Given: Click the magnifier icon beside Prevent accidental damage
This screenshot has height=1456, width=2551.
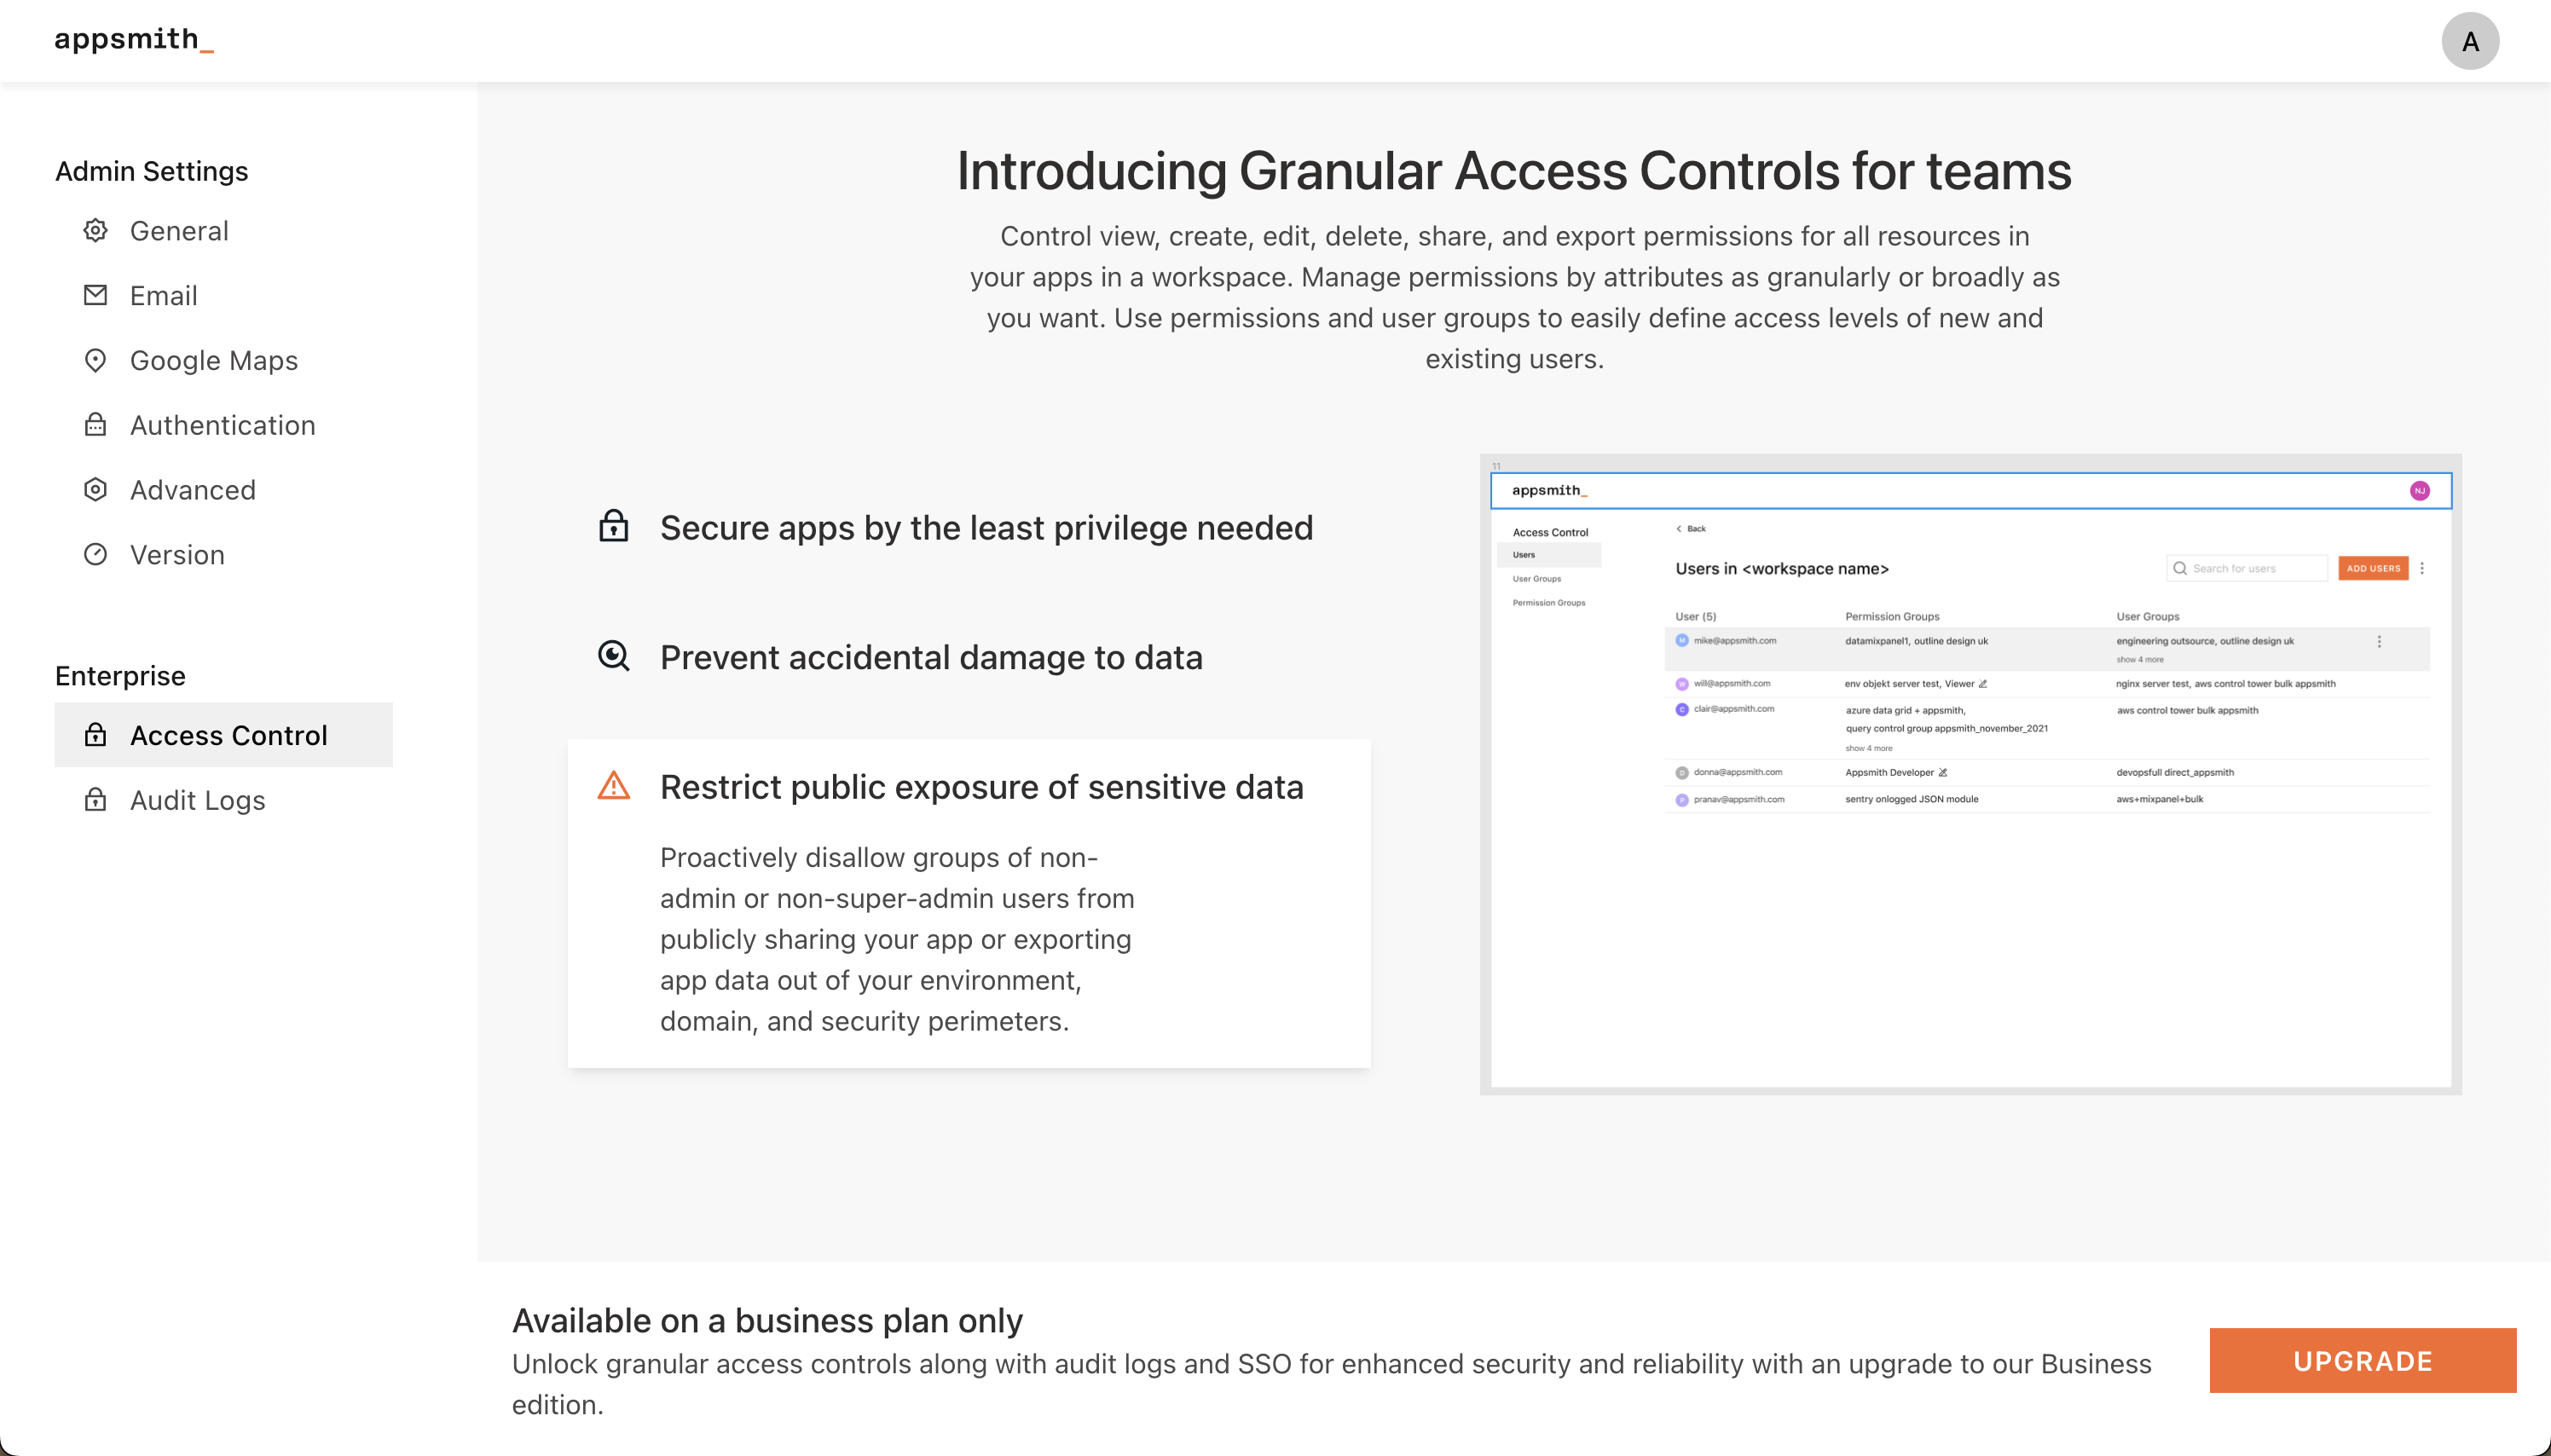Looking at the screenshot, I should (x=613, y=657).
